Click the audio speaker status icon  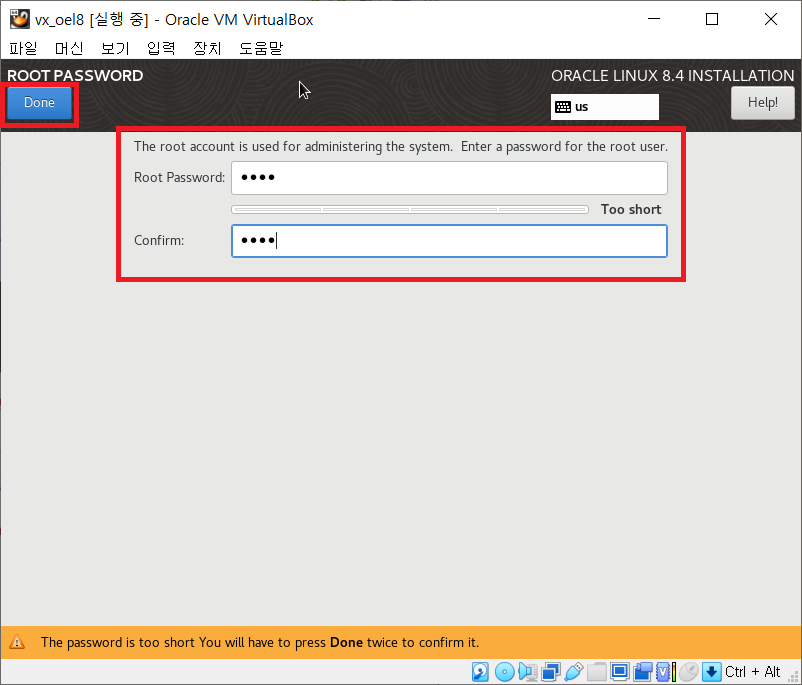click(x=528, y=672)
